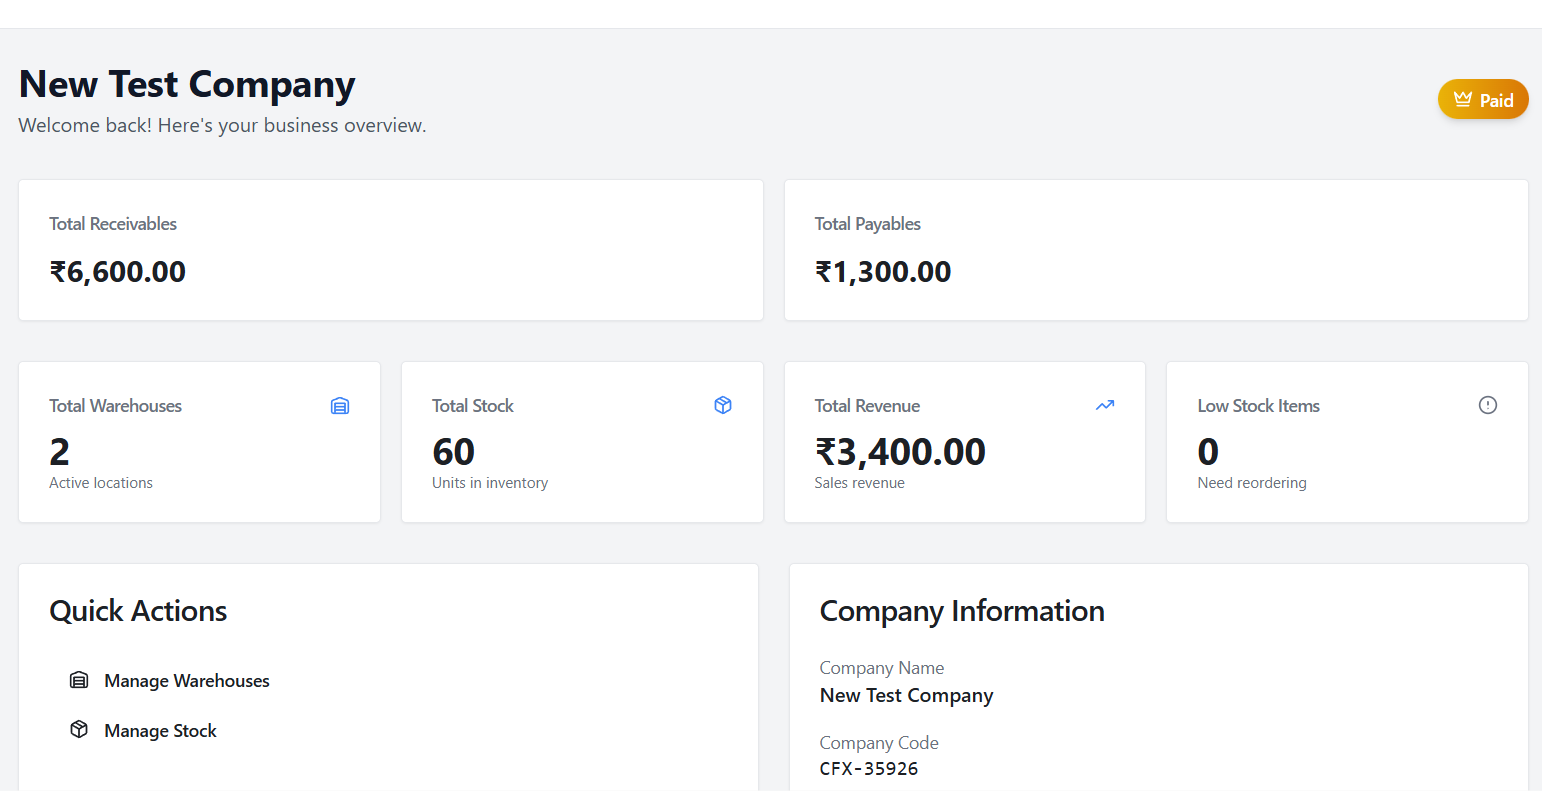This screenshot has width=1542, height=791.
Task: Click the Total Revenue amount
Action: (x=900, y=451)
